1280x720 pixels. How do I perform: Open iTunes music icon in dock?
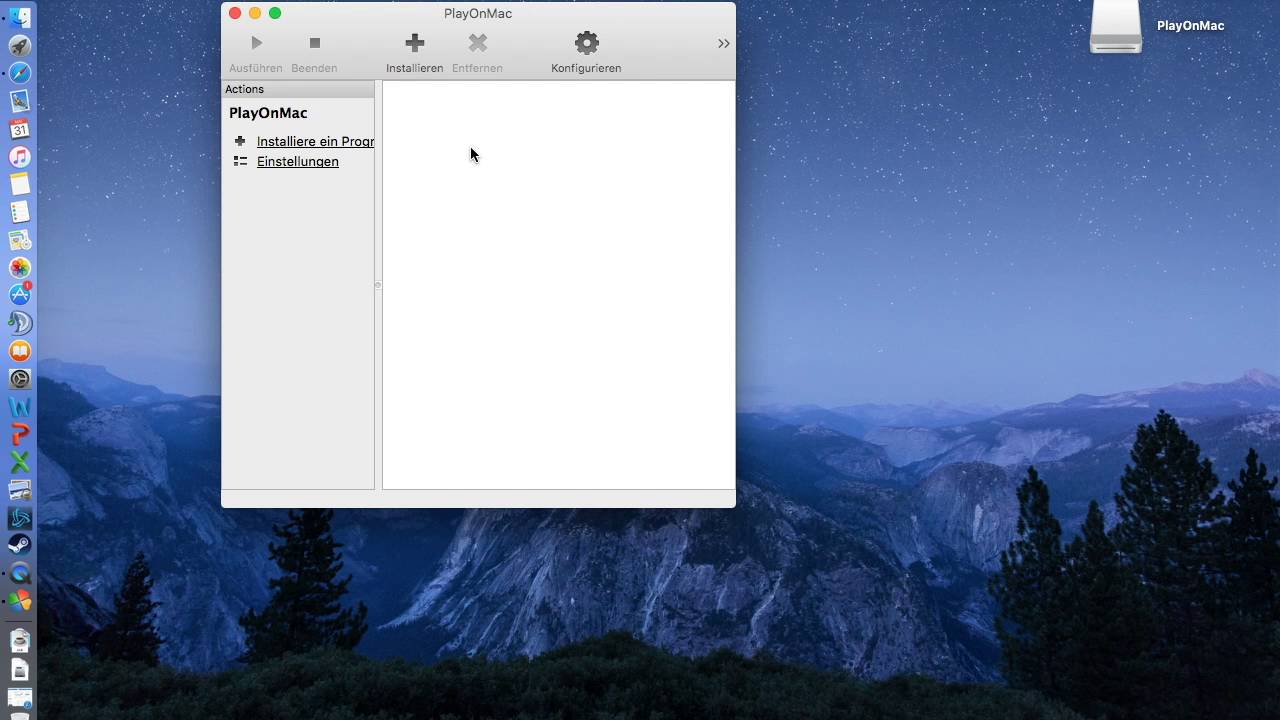point(20,157)
